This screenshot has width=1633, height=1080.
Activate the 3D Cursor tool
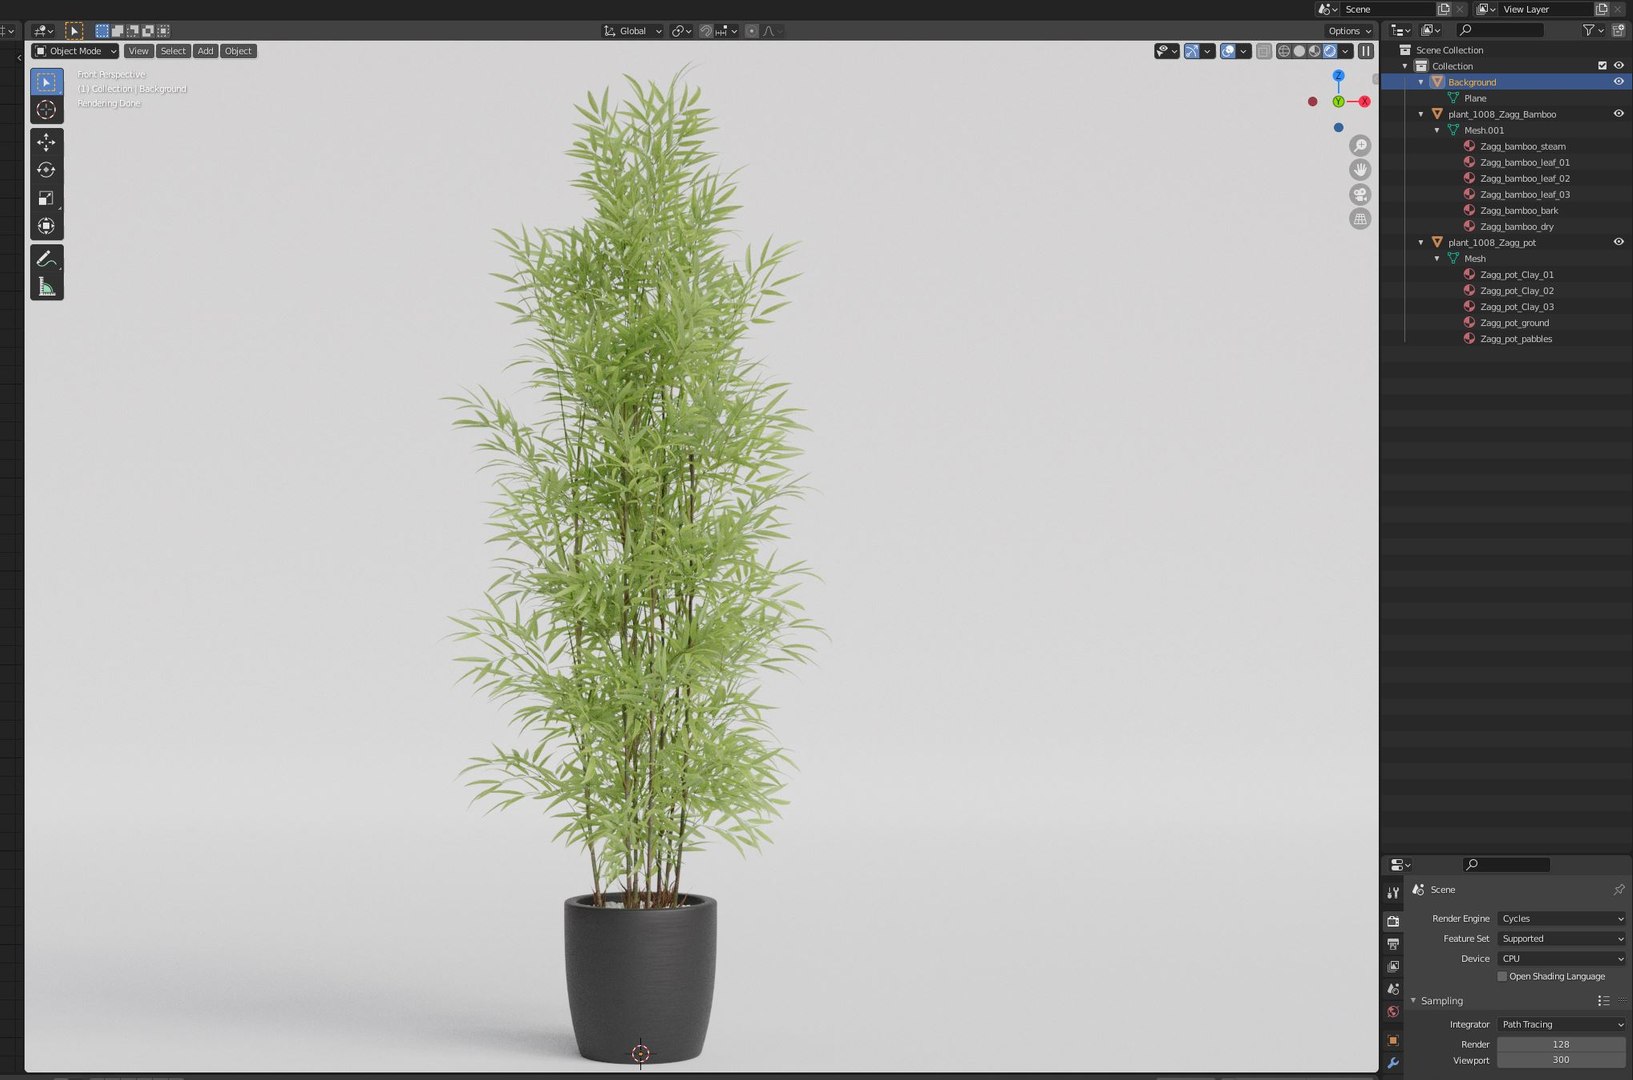[46, 110]
